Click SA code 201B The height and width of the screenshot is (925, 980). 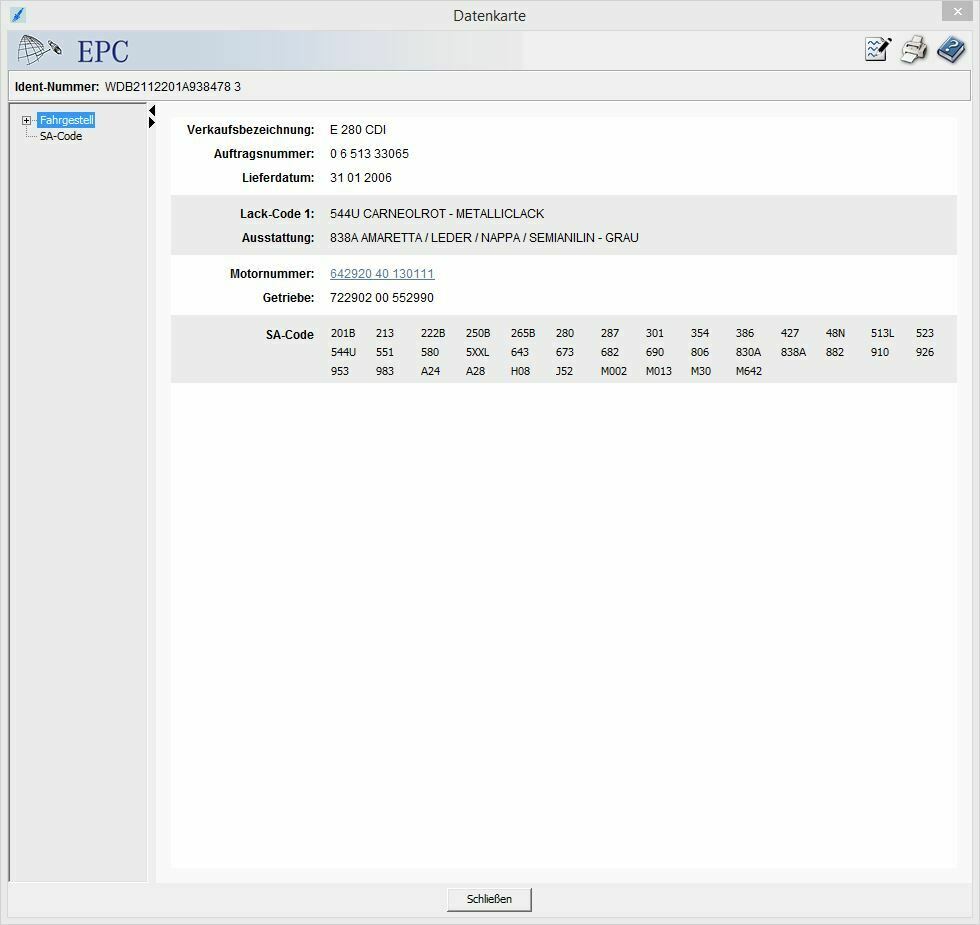tap(342, 333)
